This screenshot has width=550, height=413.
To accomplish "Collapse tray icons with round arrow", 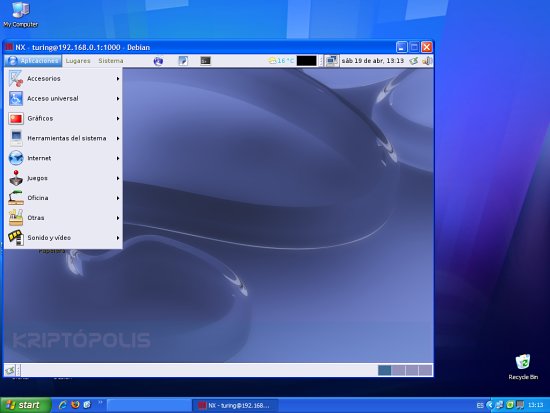I will pos(490,405).
